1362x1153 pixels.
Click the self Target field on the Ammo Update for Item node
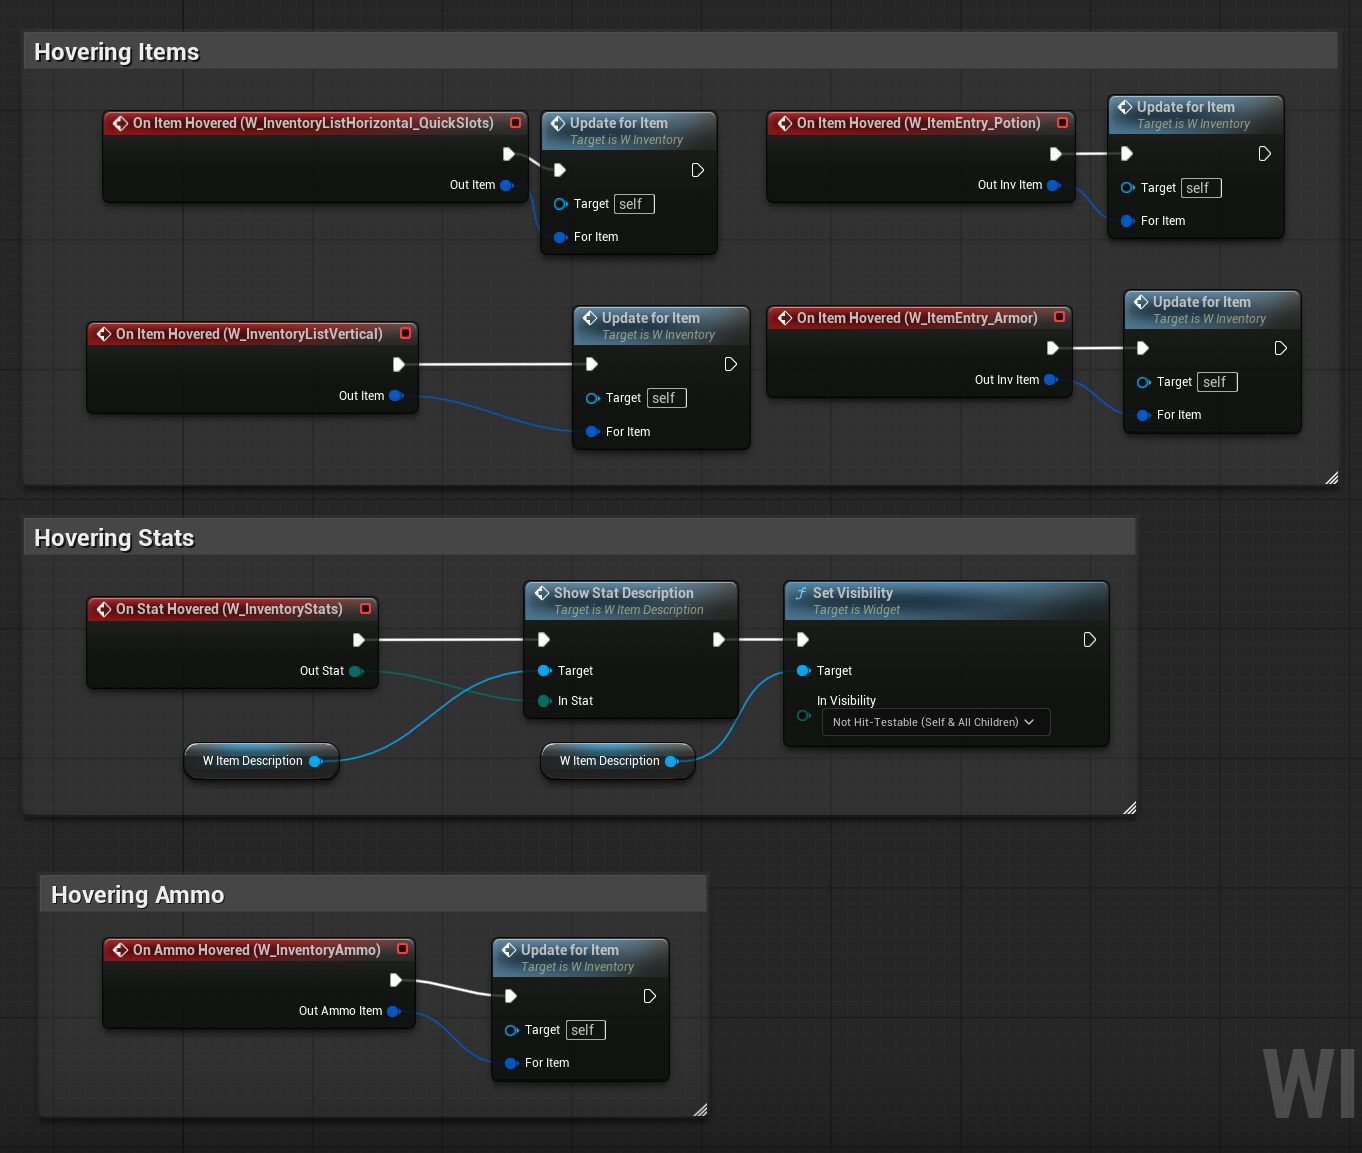click(585, 1030)
